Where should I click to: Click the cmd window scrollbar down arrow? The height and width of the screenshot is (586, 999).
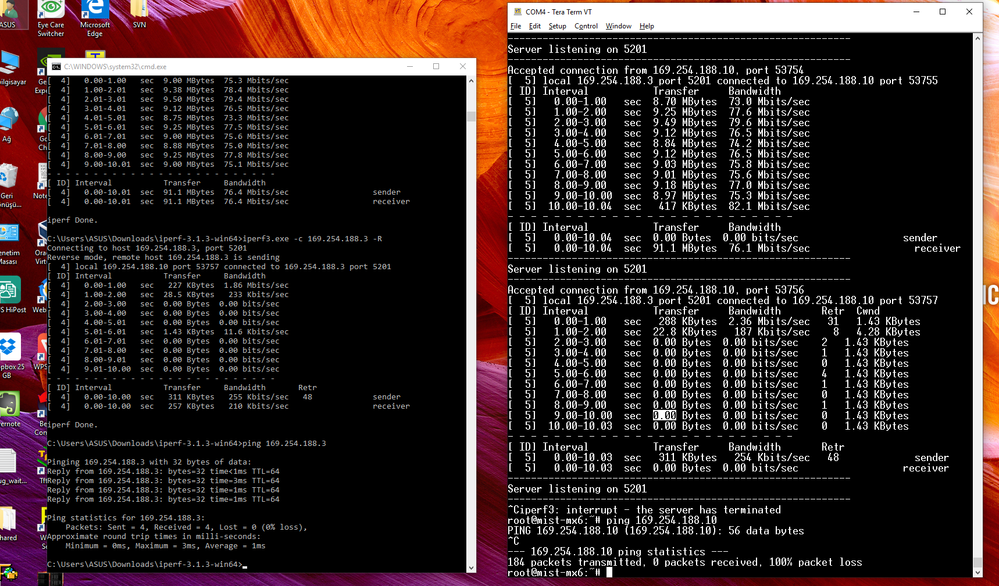click(471, 568)
